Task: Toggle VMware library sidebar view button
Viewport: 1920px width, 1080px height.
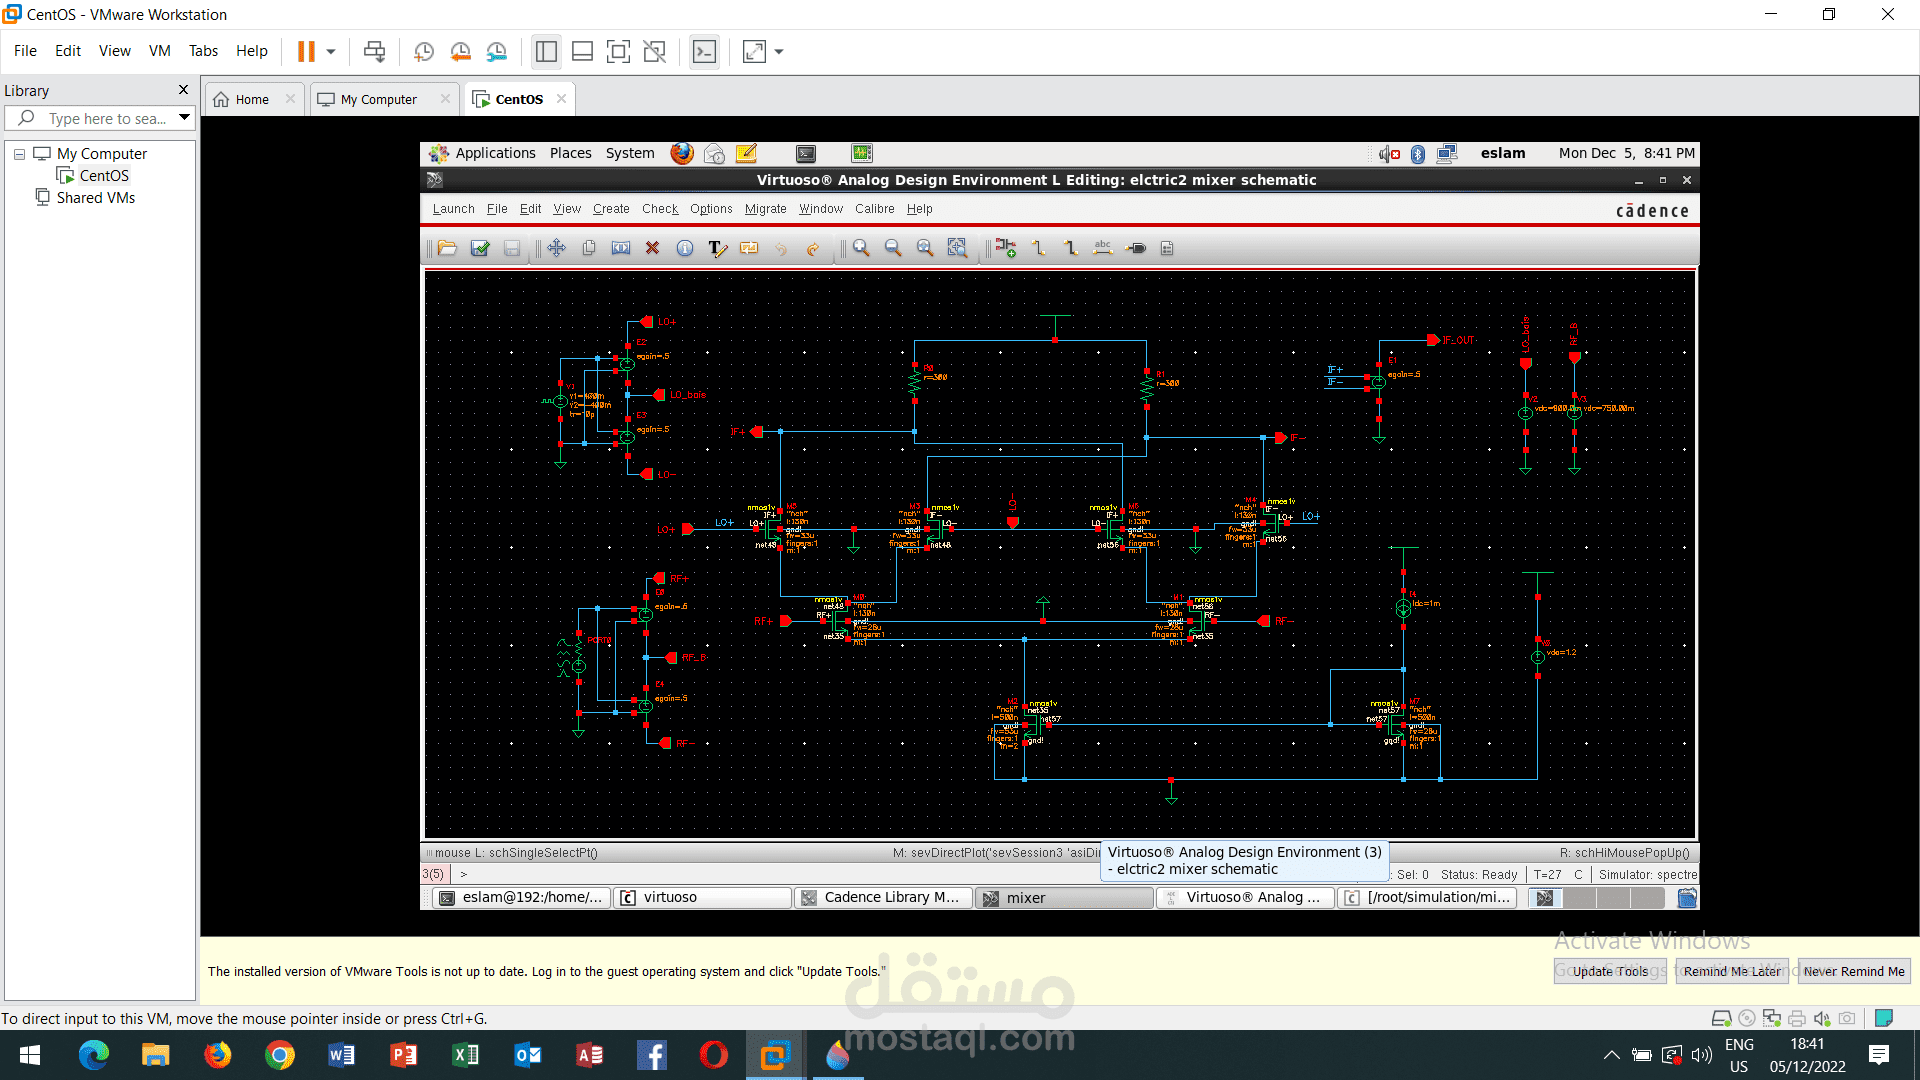Action: pyautogui.click(x=546, y=51)
